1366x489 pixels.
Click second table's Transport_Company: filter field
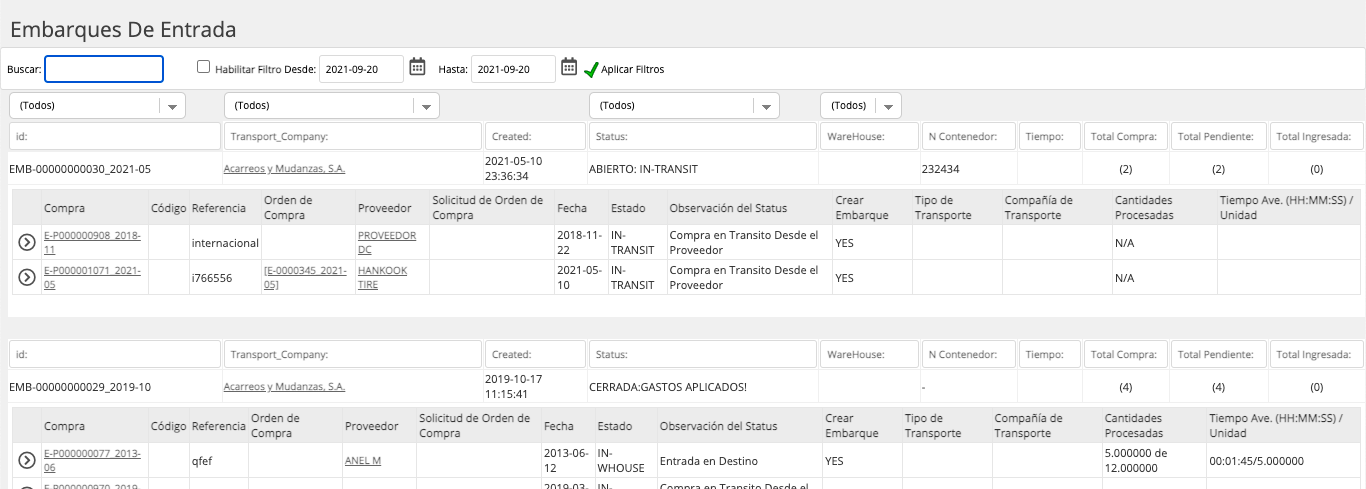[353, 354]
